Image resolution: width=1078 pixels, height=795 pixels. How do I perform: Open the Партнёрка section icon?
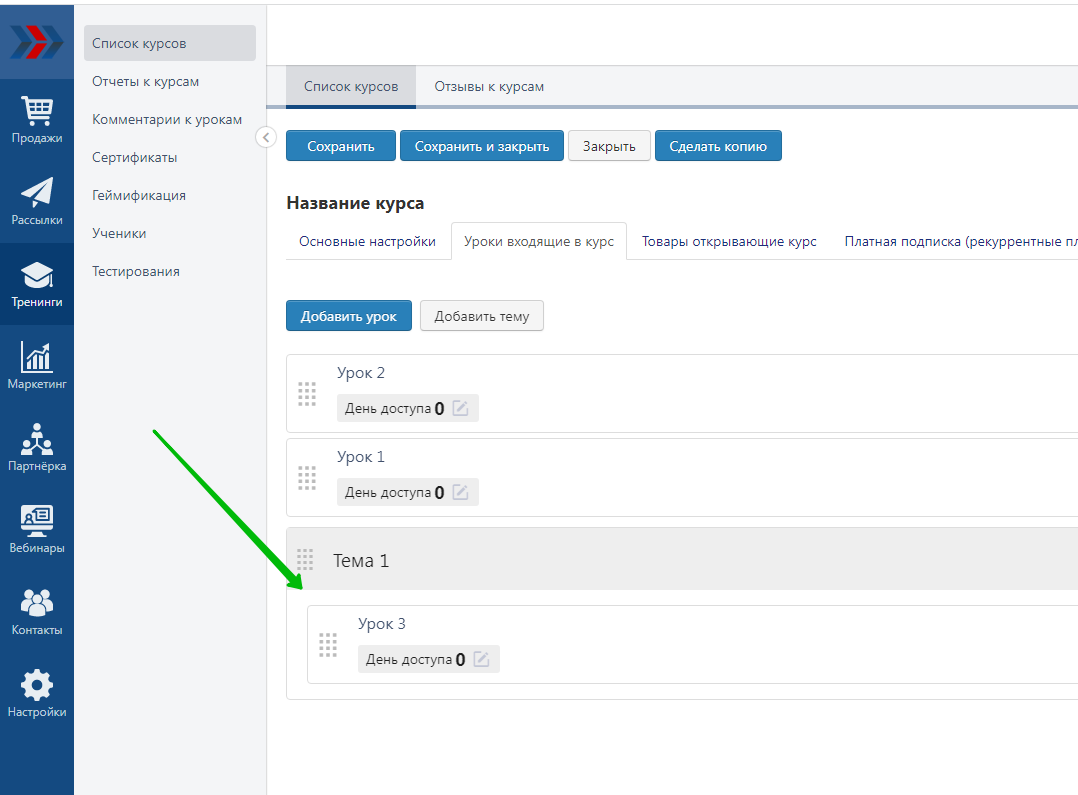(x=37, y=447)
